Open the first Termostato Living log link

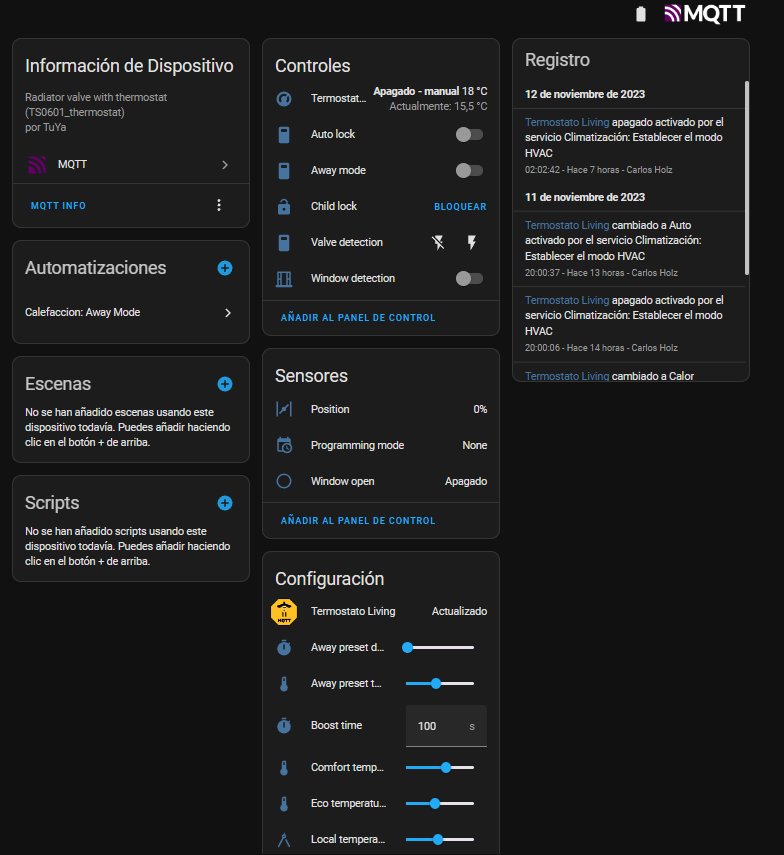(567, 122)
